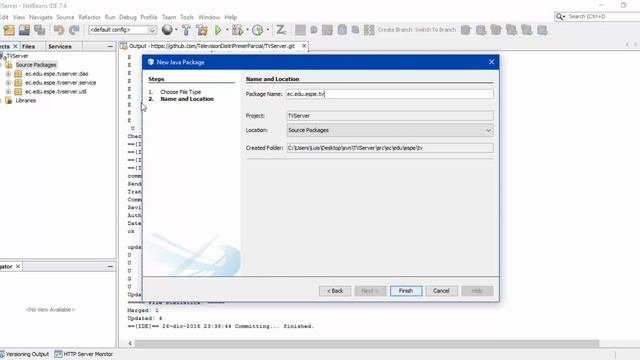Image resolution: width=640 pixels, height=360 pixels.
Task: Select the Libraries node
Action: point(26,100)
